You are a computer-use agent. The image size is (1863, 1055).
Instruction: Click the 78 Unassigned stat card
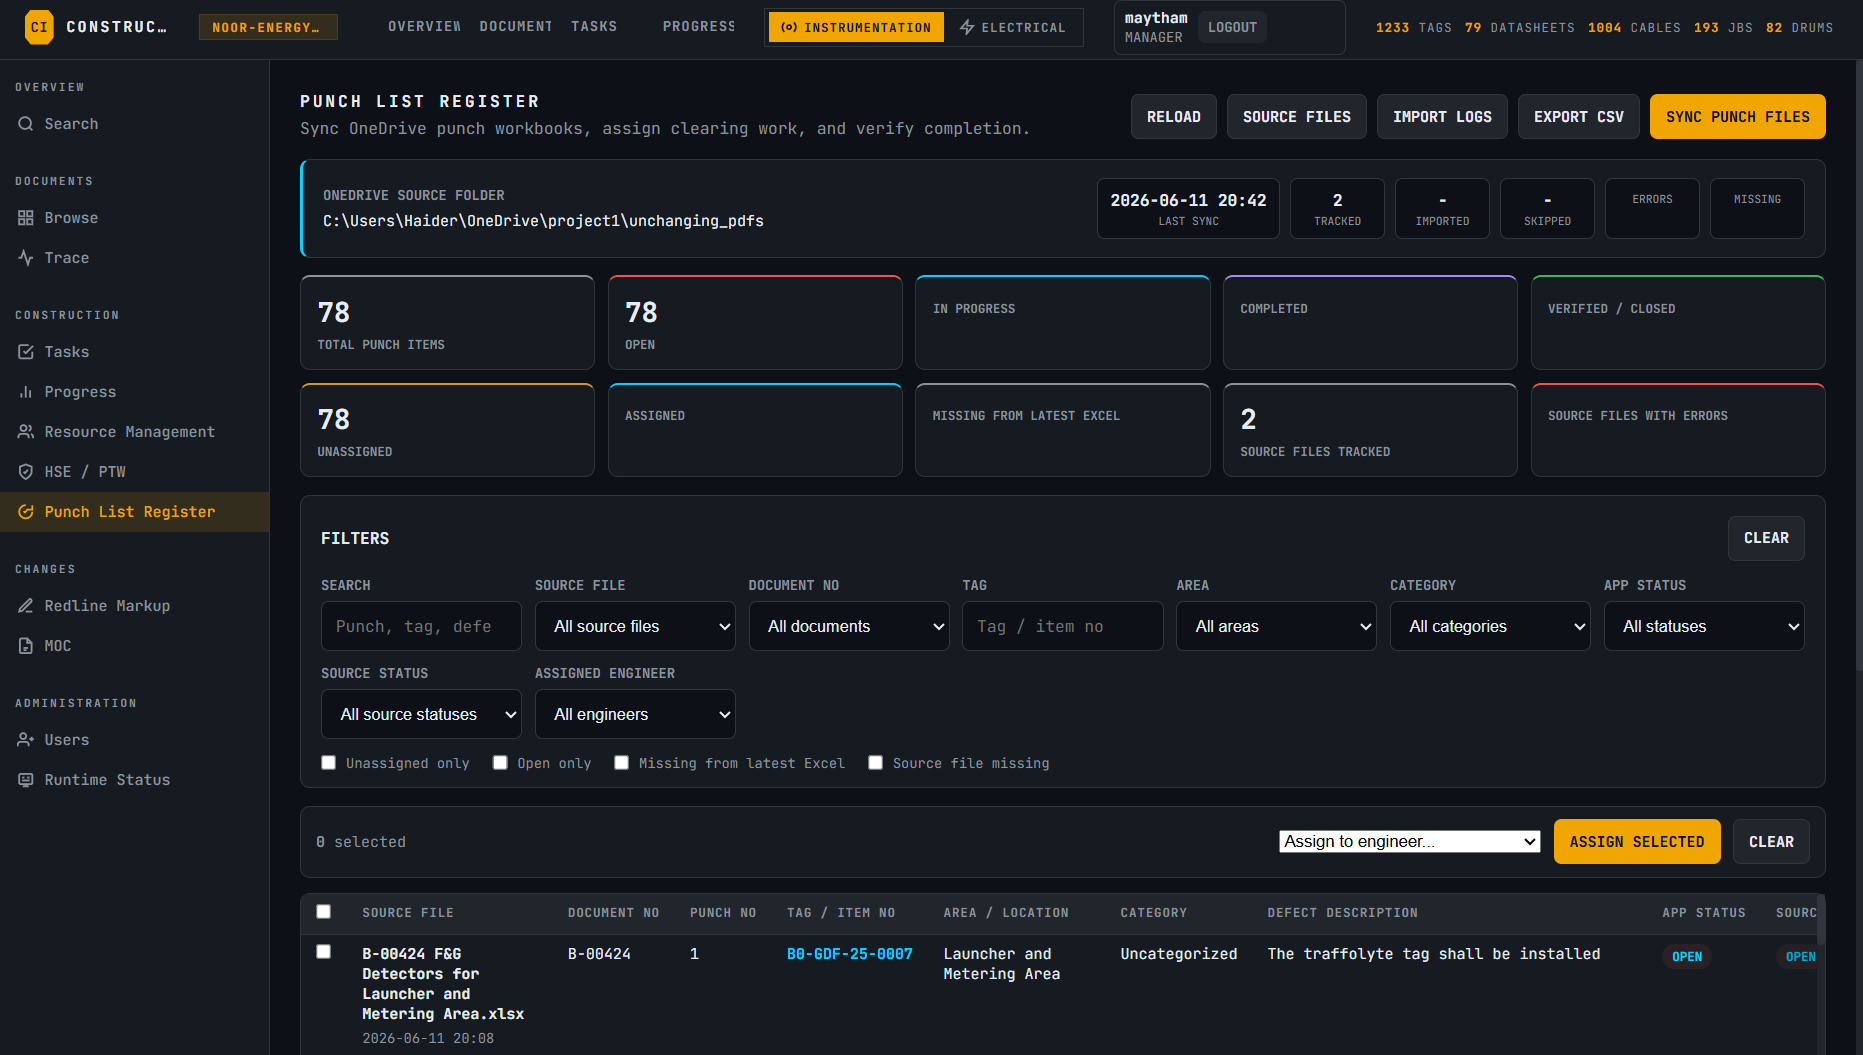point(447,430)
